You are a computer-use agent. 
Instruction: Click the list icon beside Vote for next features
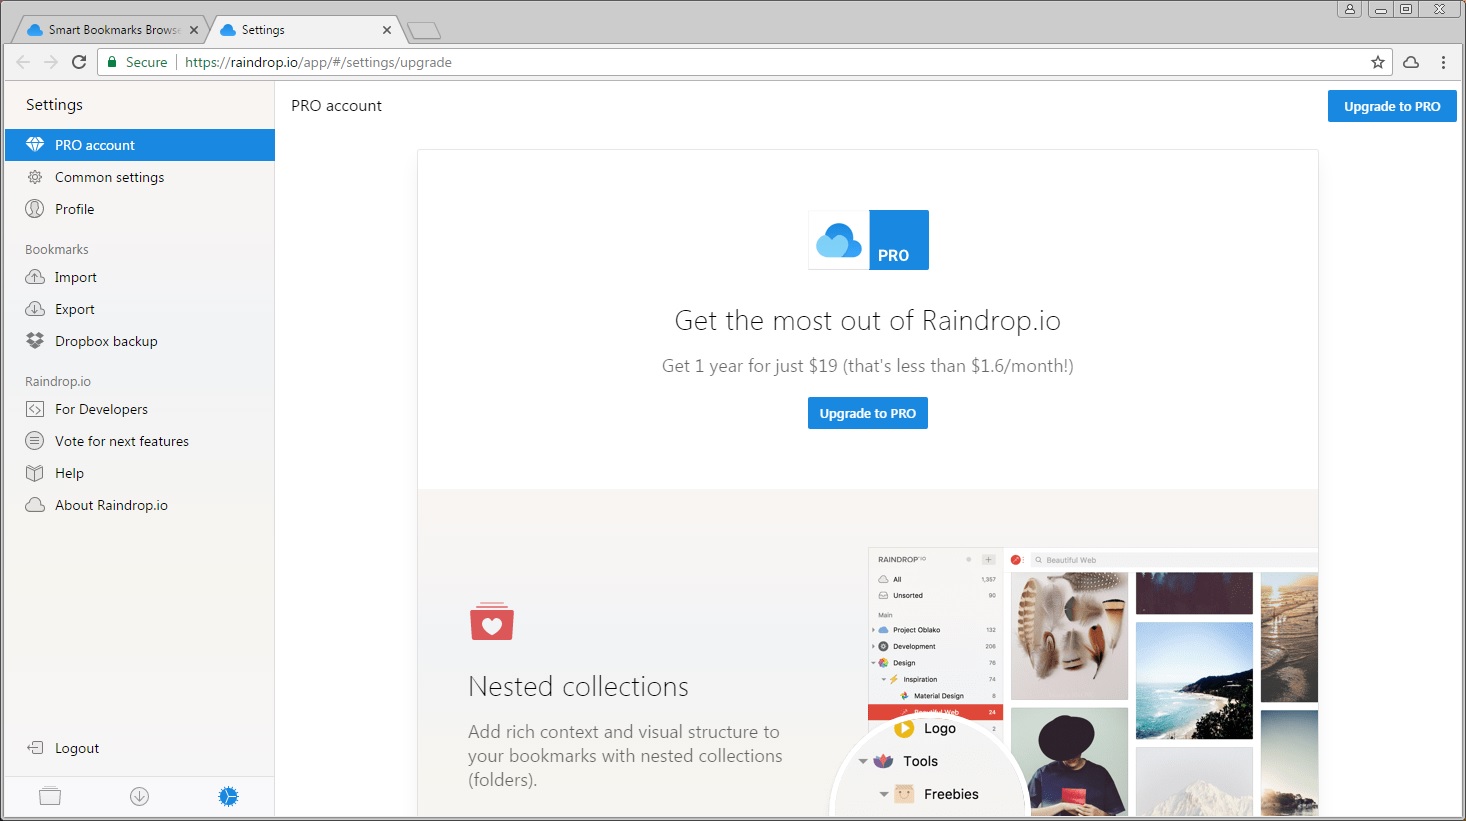pos(35,441)
